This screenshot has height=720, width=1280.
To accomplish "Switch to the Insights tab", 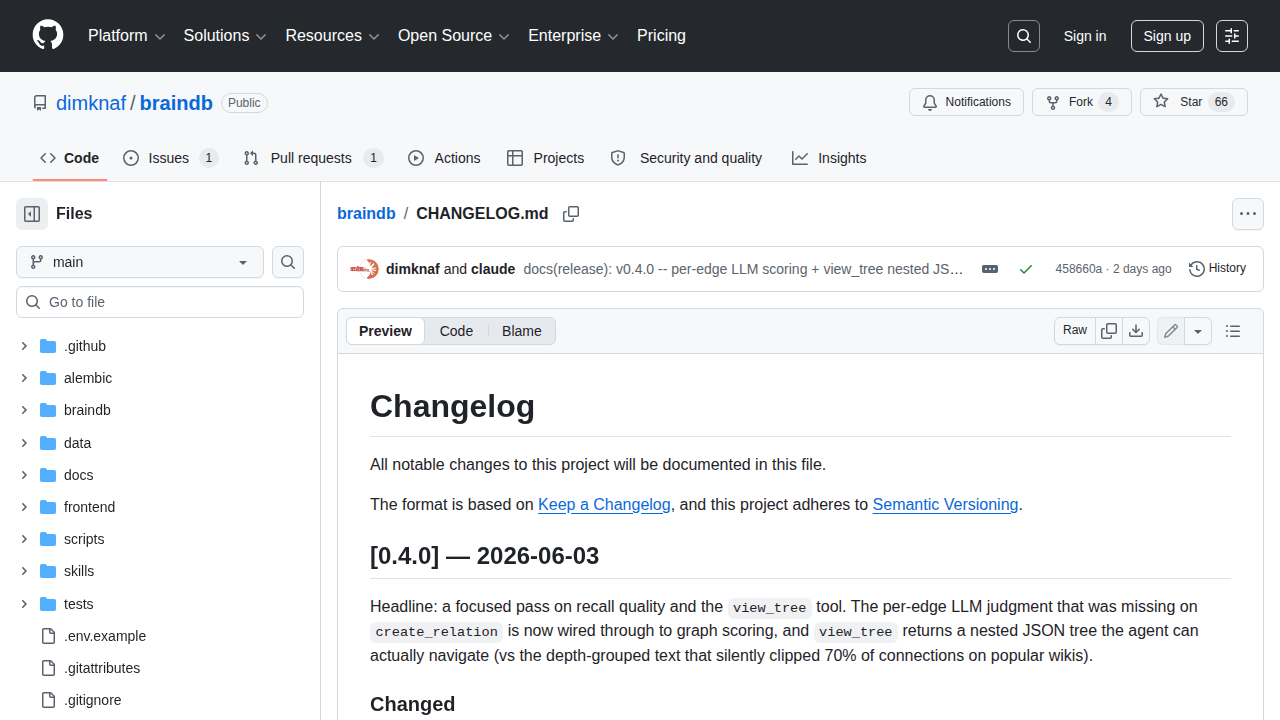I will coord(829,158).
